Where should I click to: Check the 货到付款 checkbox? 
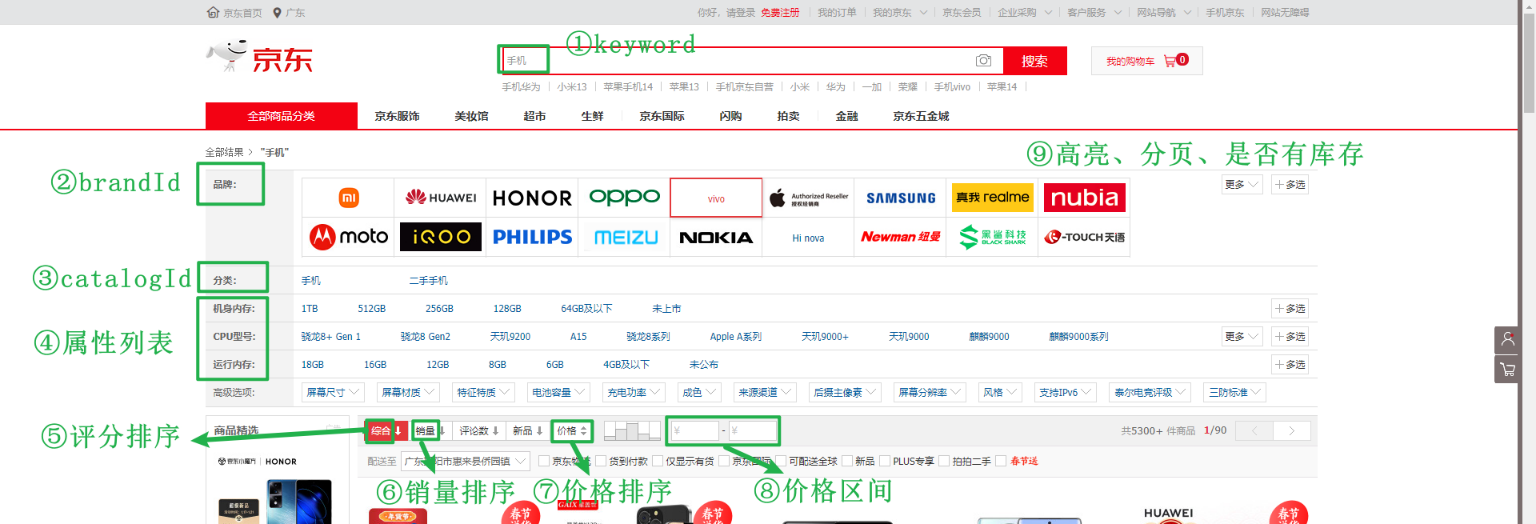601,461
